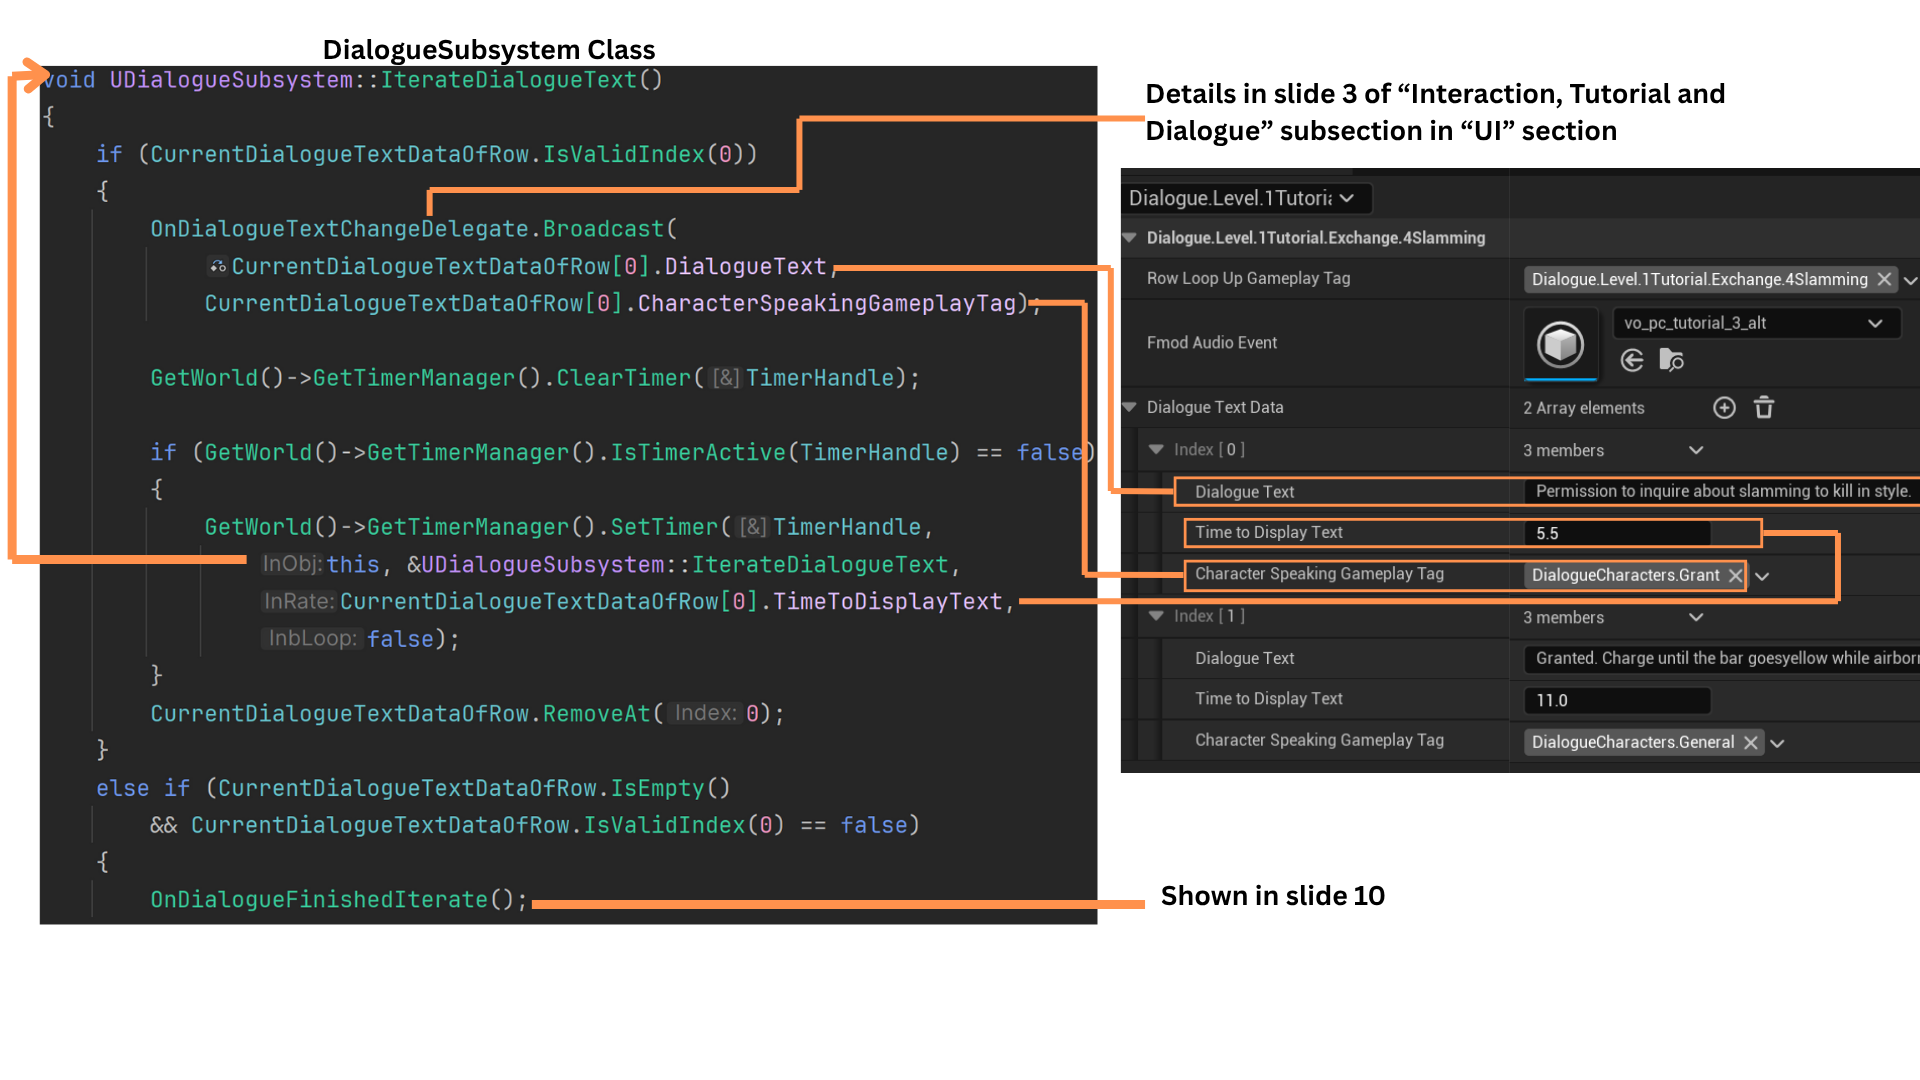1920x1080 pixels.
Task: Collapse the Index [0] array element
Action: click(1156, 450)
